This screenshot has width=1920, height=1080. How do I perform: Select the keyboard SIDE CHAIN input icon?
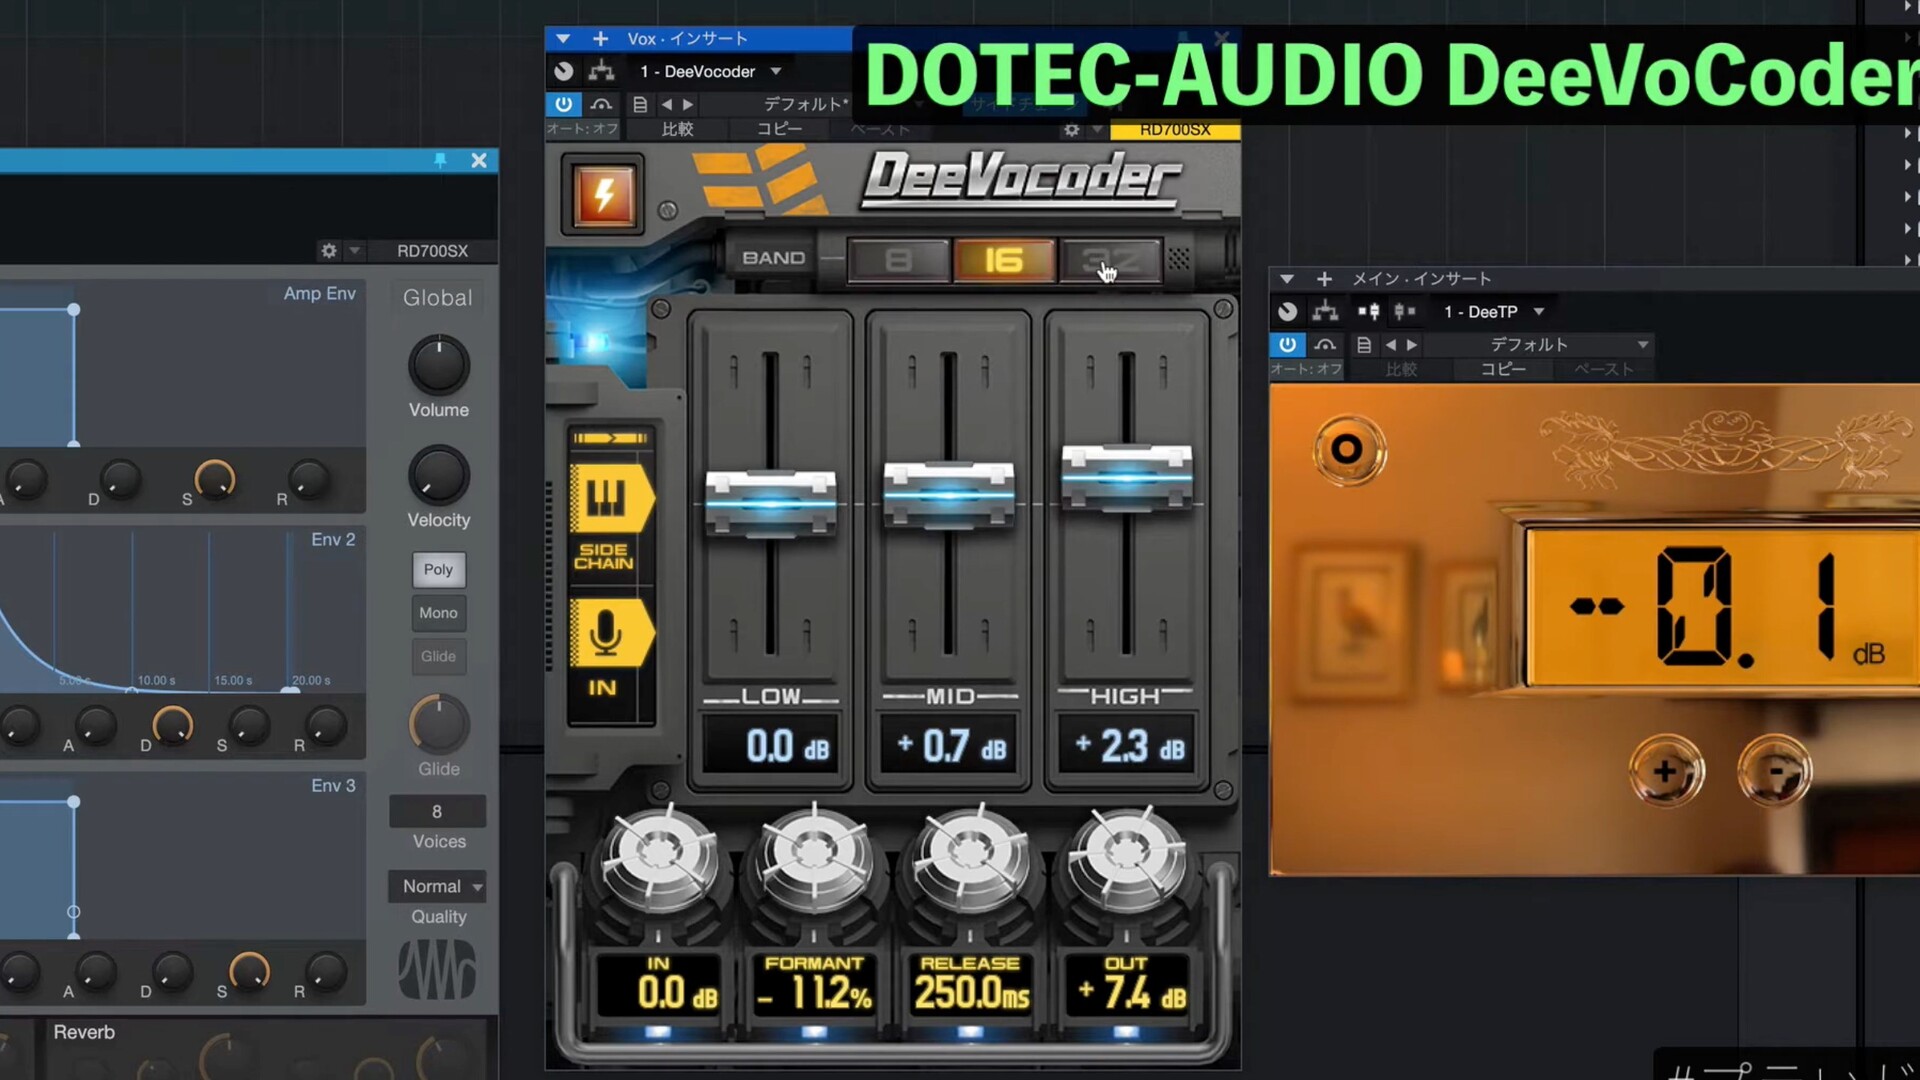point(606,497)
